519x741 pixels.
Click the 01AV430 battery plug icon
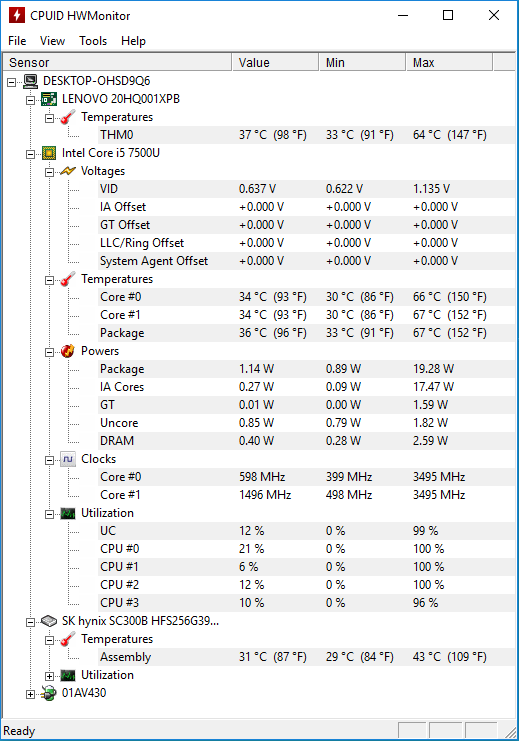(49, 693)
